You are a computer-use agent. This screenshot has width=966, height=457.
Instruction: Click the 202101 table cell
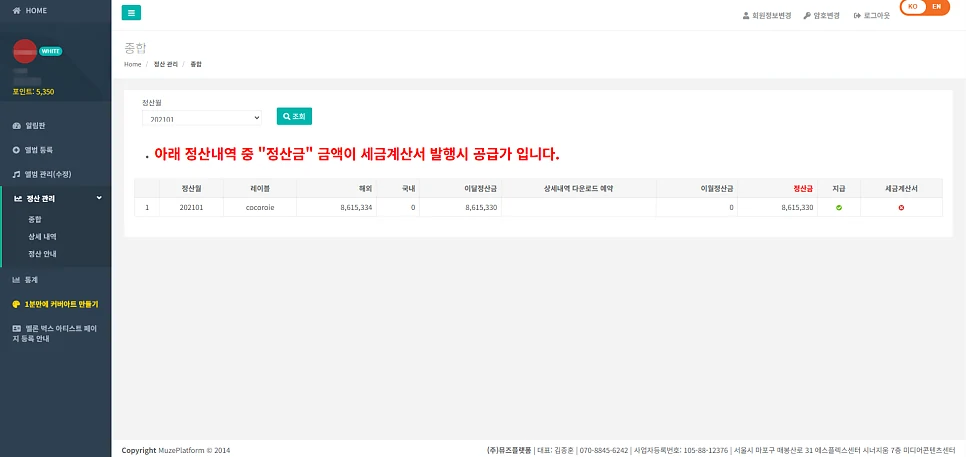(191, 208)
